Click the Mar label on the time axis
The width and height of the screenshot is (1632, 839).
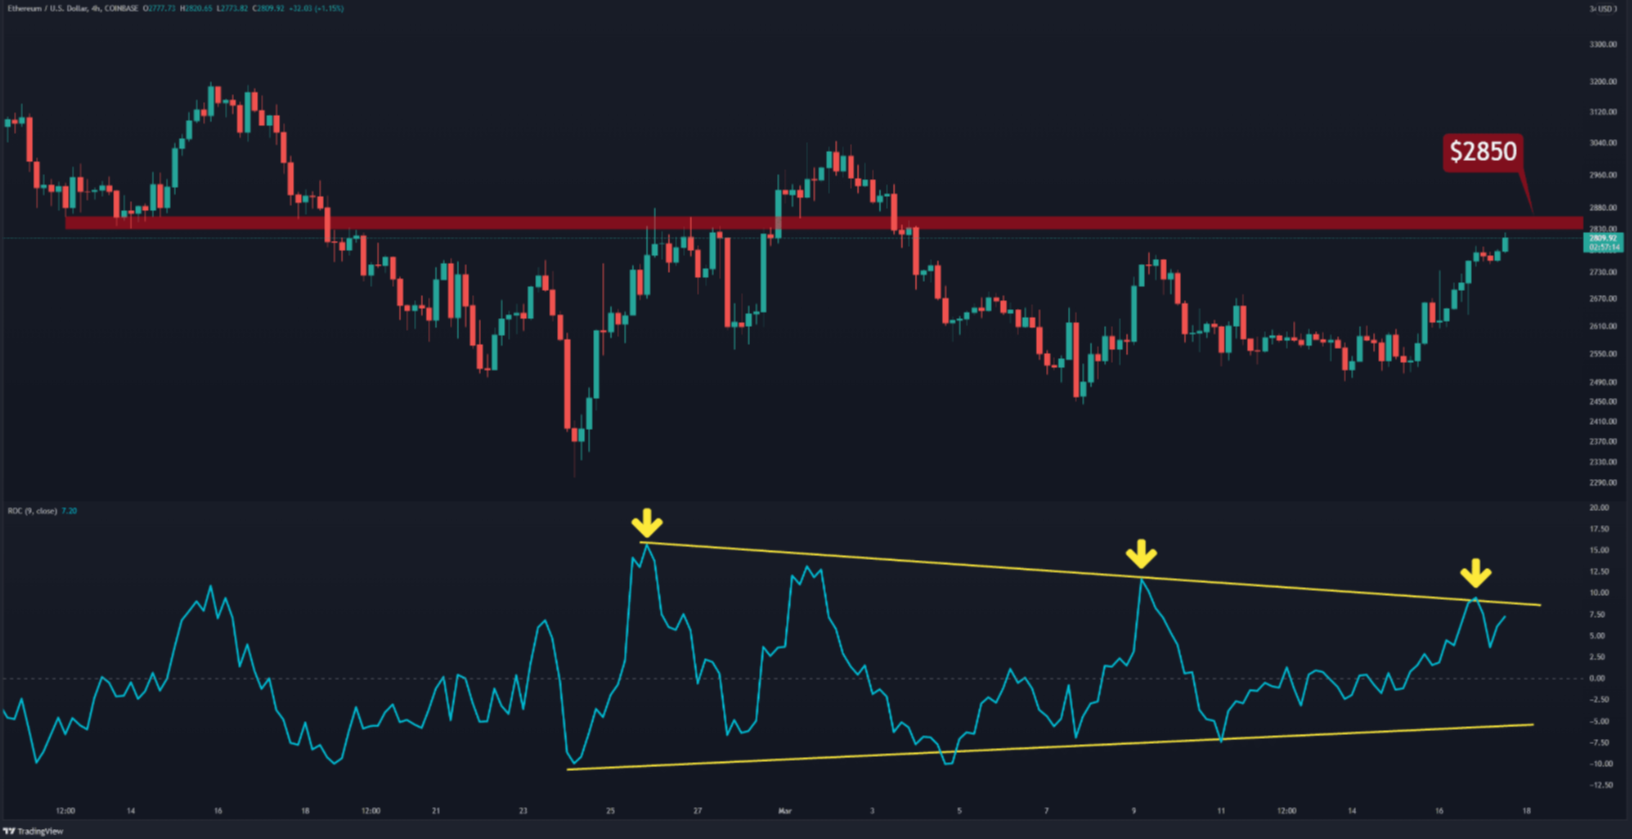click(785, 811)
